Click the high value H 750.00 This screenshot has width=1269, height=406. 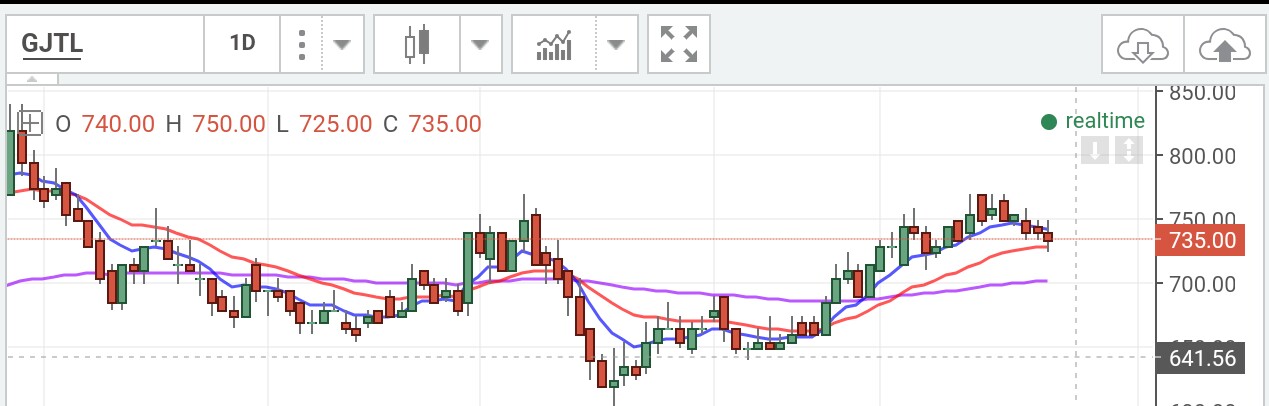click(x=215, y=124)
